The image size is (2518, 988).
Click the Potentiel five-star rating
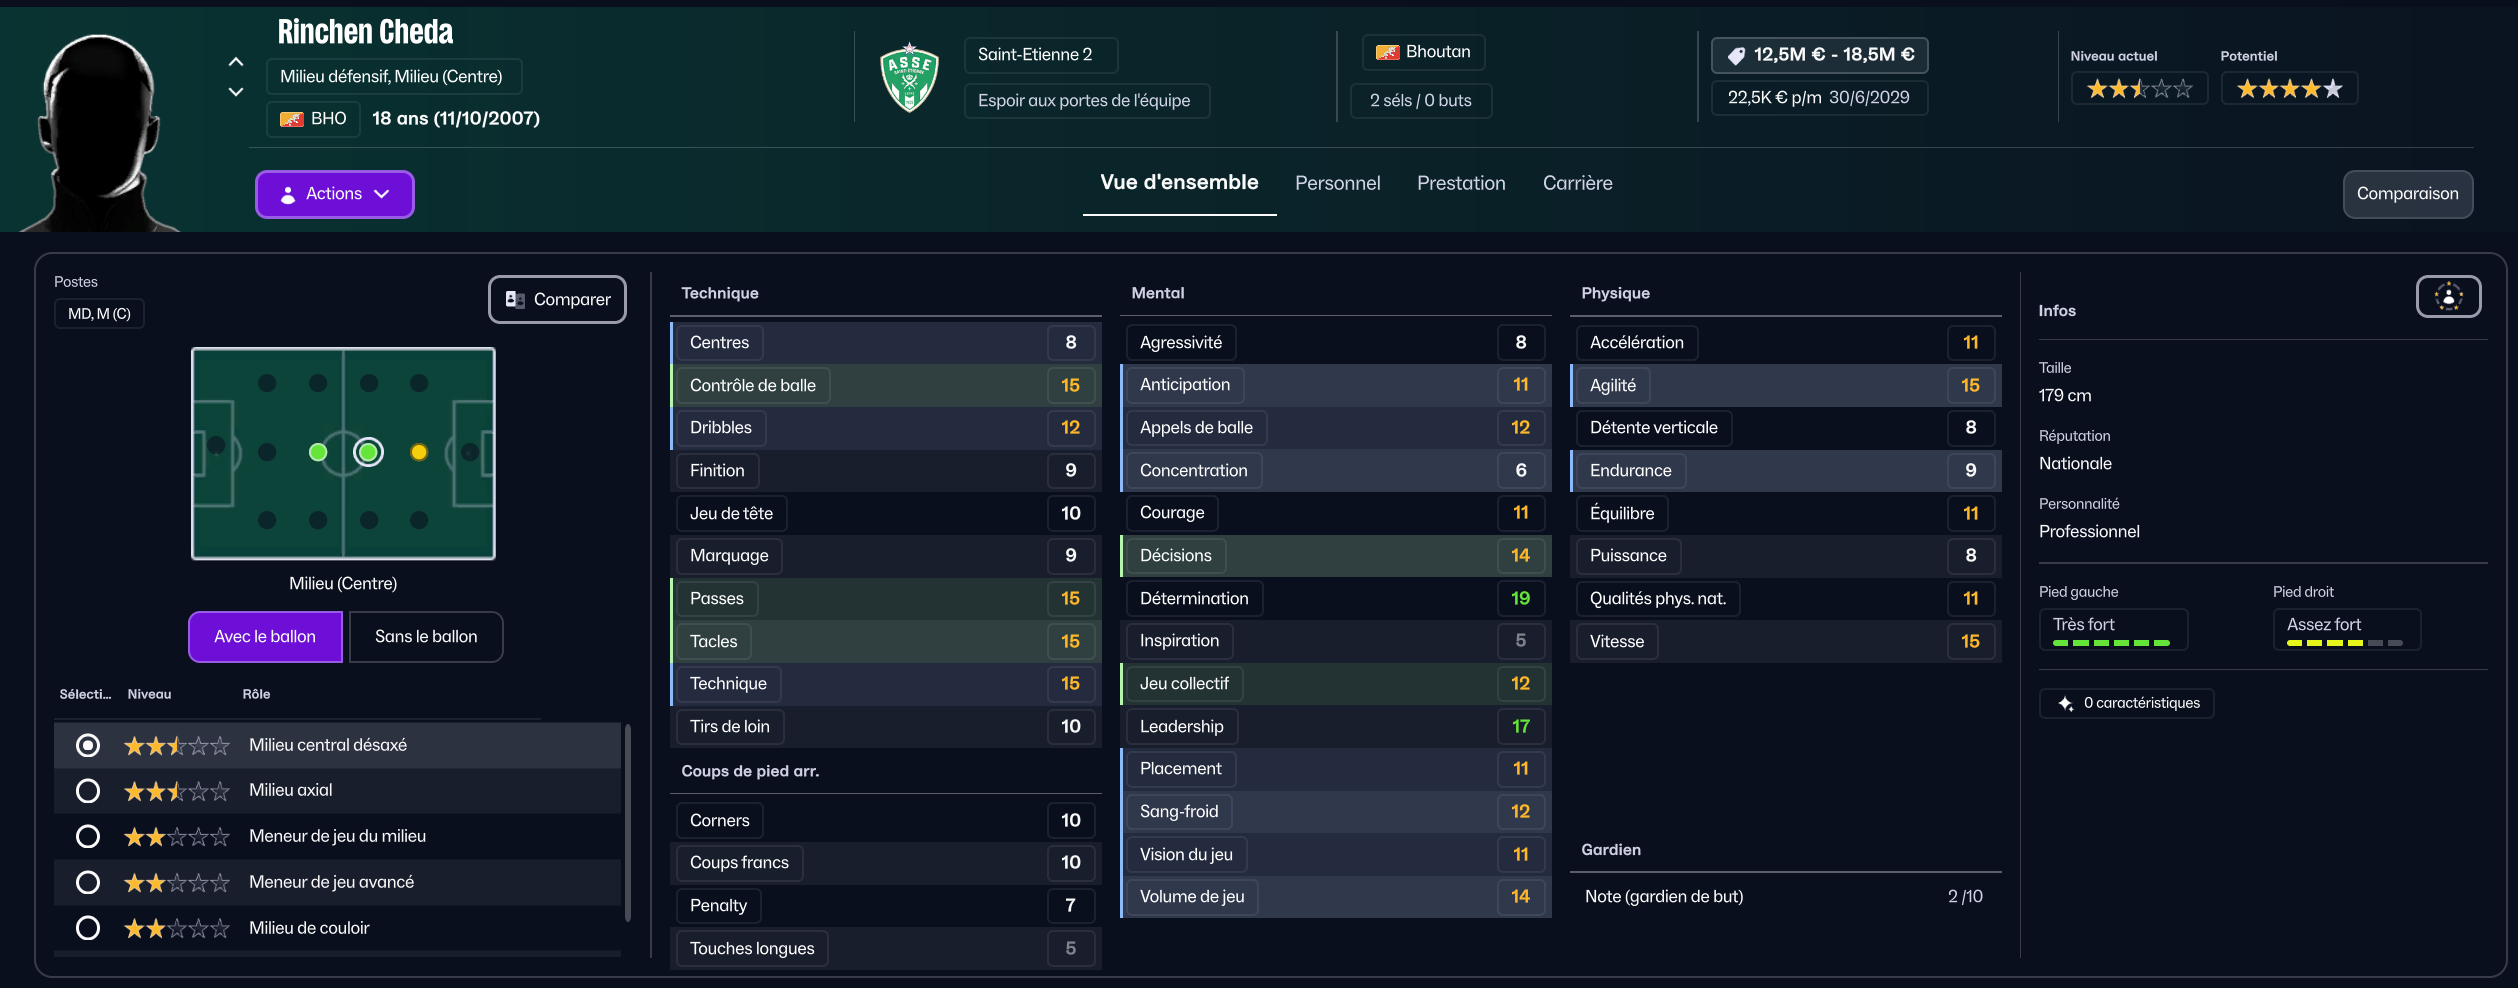(x=2289, y=89)
